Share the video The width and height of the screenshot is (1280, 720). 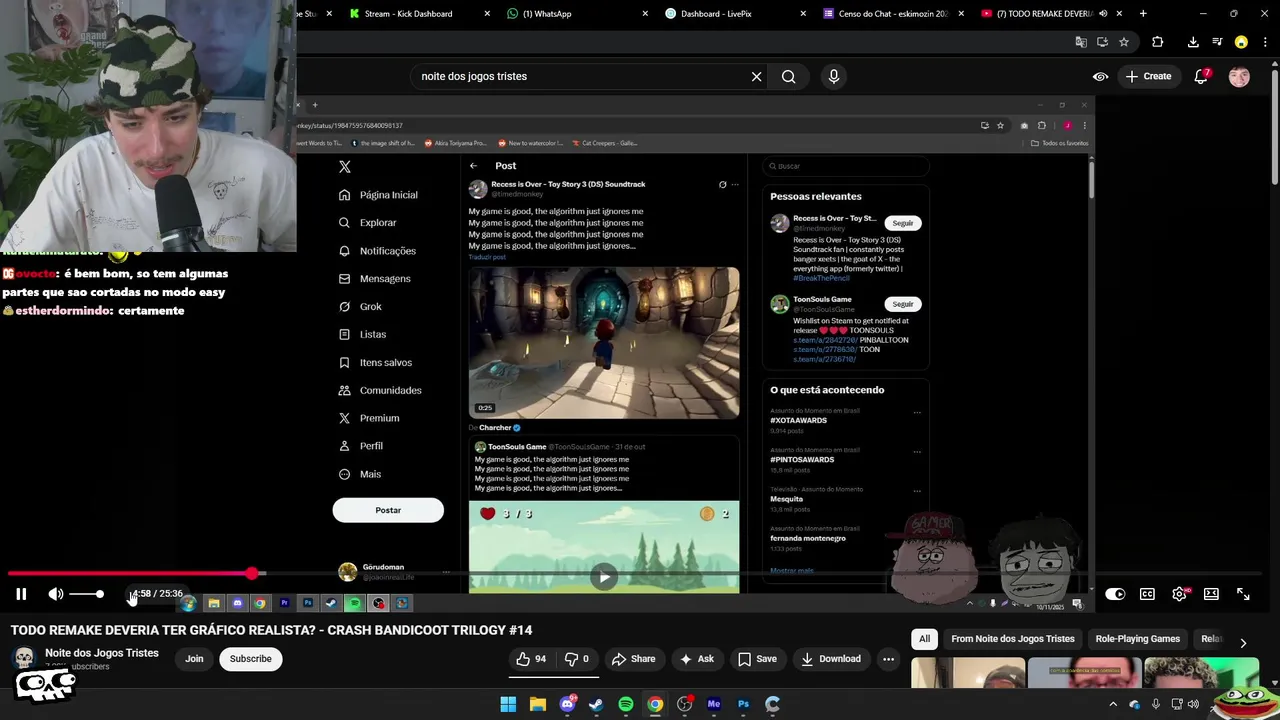pos(633,659)
